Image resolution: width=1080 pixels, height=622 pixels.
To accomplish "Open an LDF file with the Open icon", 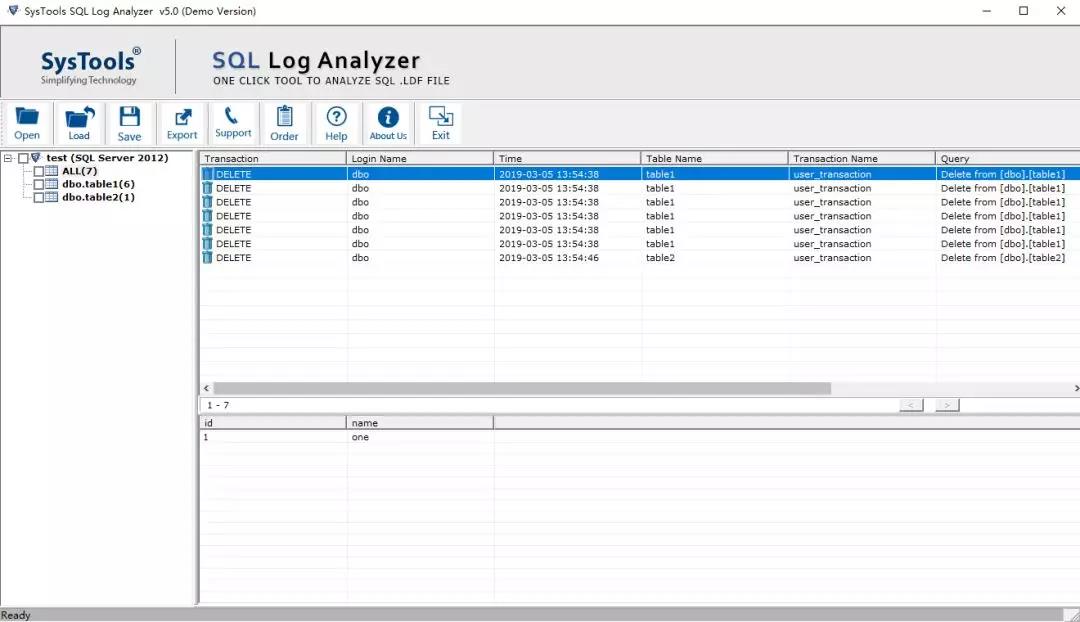I will (27, 123).
